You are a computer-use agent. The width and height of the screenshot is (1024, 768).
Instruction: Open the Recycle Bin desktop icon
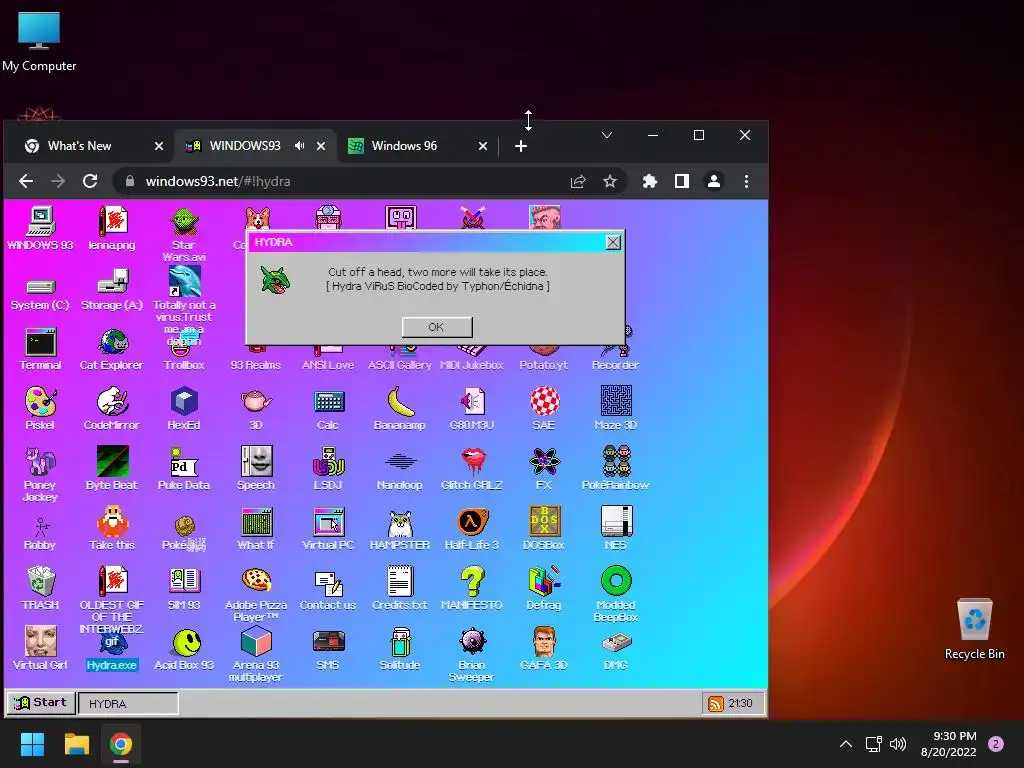pyautogui.click(x=974, y=629)
